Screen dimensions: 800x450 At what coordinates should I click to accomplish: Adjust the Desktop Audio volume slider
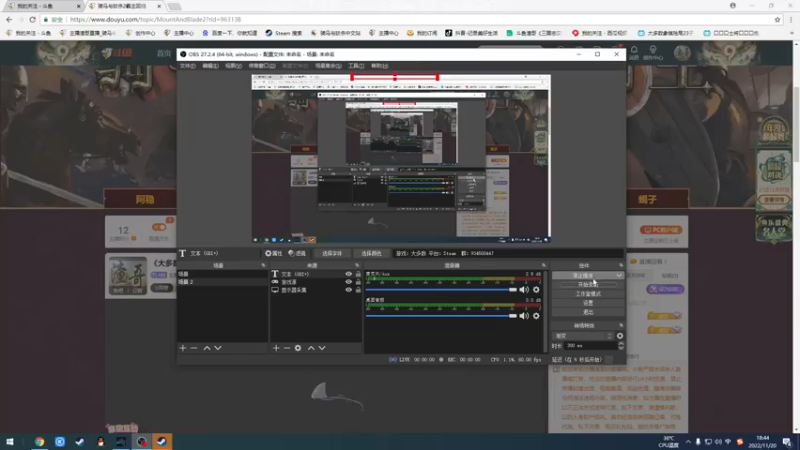pyautogui.click(x=441, y=316)
